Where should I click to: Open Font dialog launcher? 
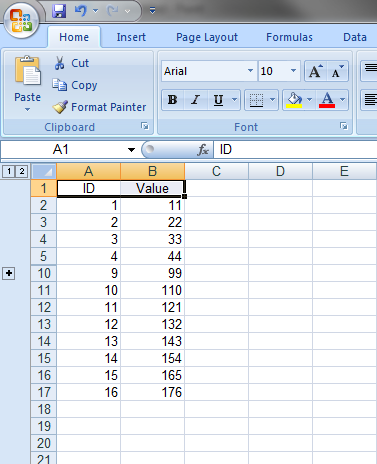click(344, 126)
